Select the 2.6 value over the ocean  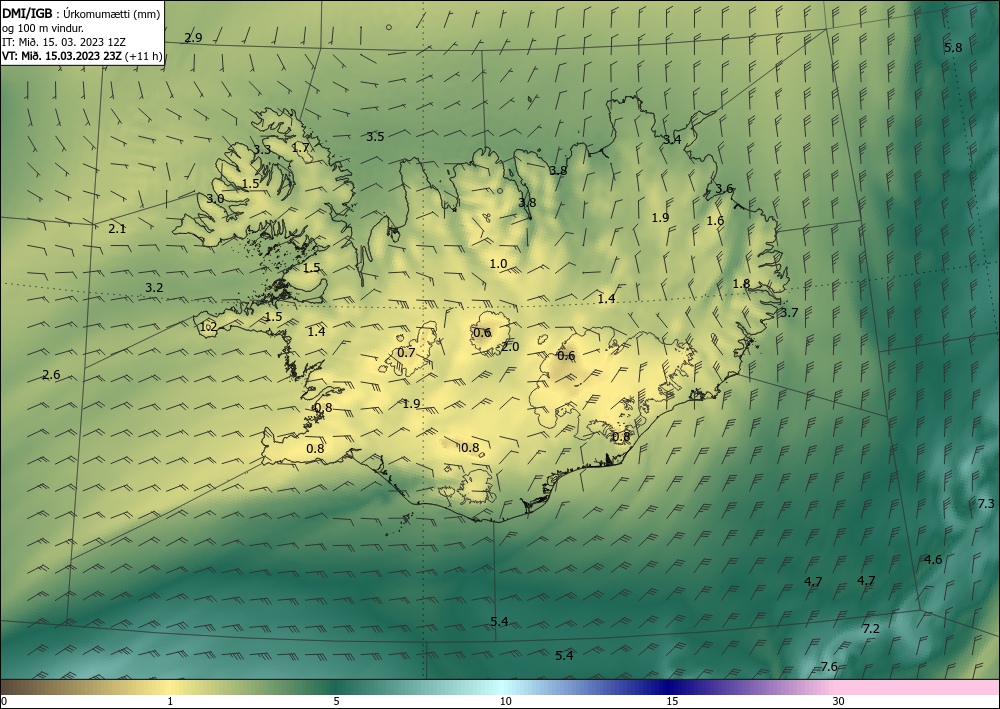click(51, 375)
